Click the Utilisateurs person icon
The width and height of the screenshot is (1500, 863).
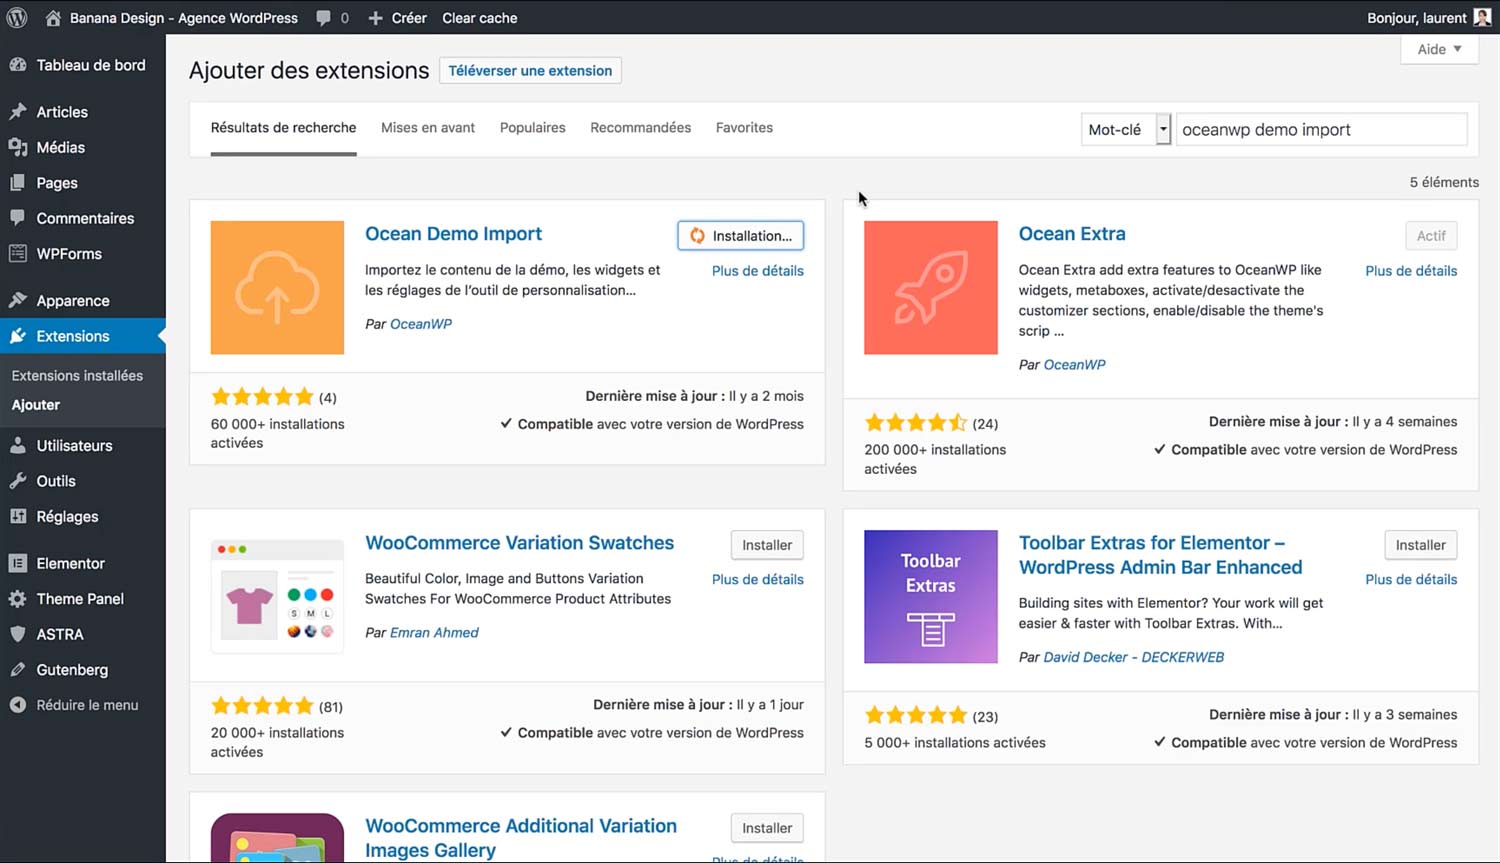click(18, 445)
